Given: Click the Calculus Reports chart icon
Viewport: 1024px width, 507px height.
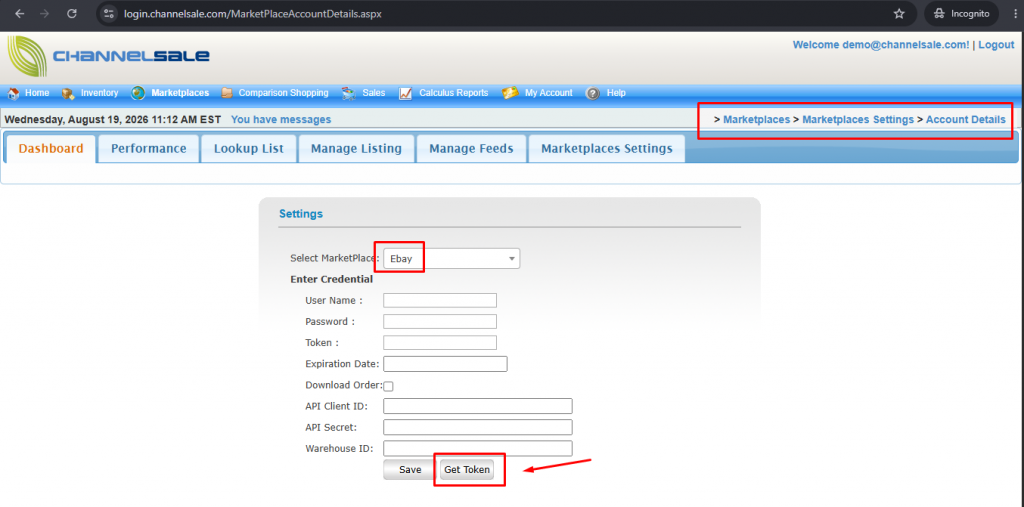Looking at the screenshot, I should (406, 93).
